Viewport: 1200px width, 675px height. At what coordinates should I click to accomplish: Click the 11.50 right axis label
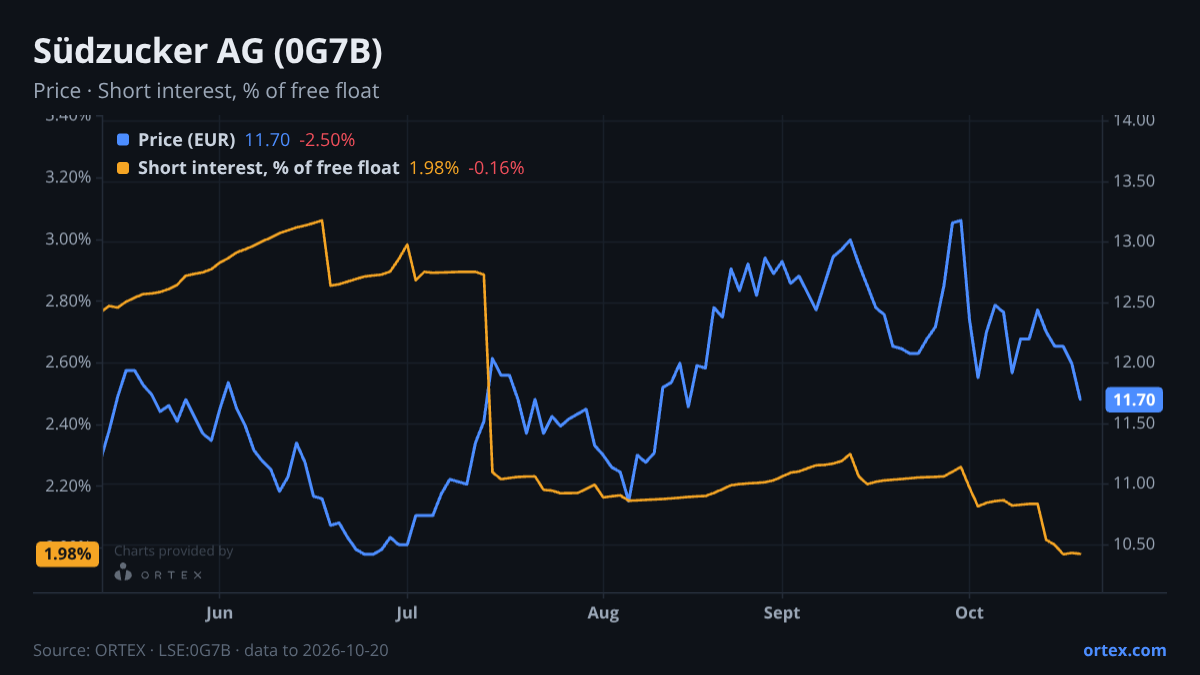click(1134, 423)
